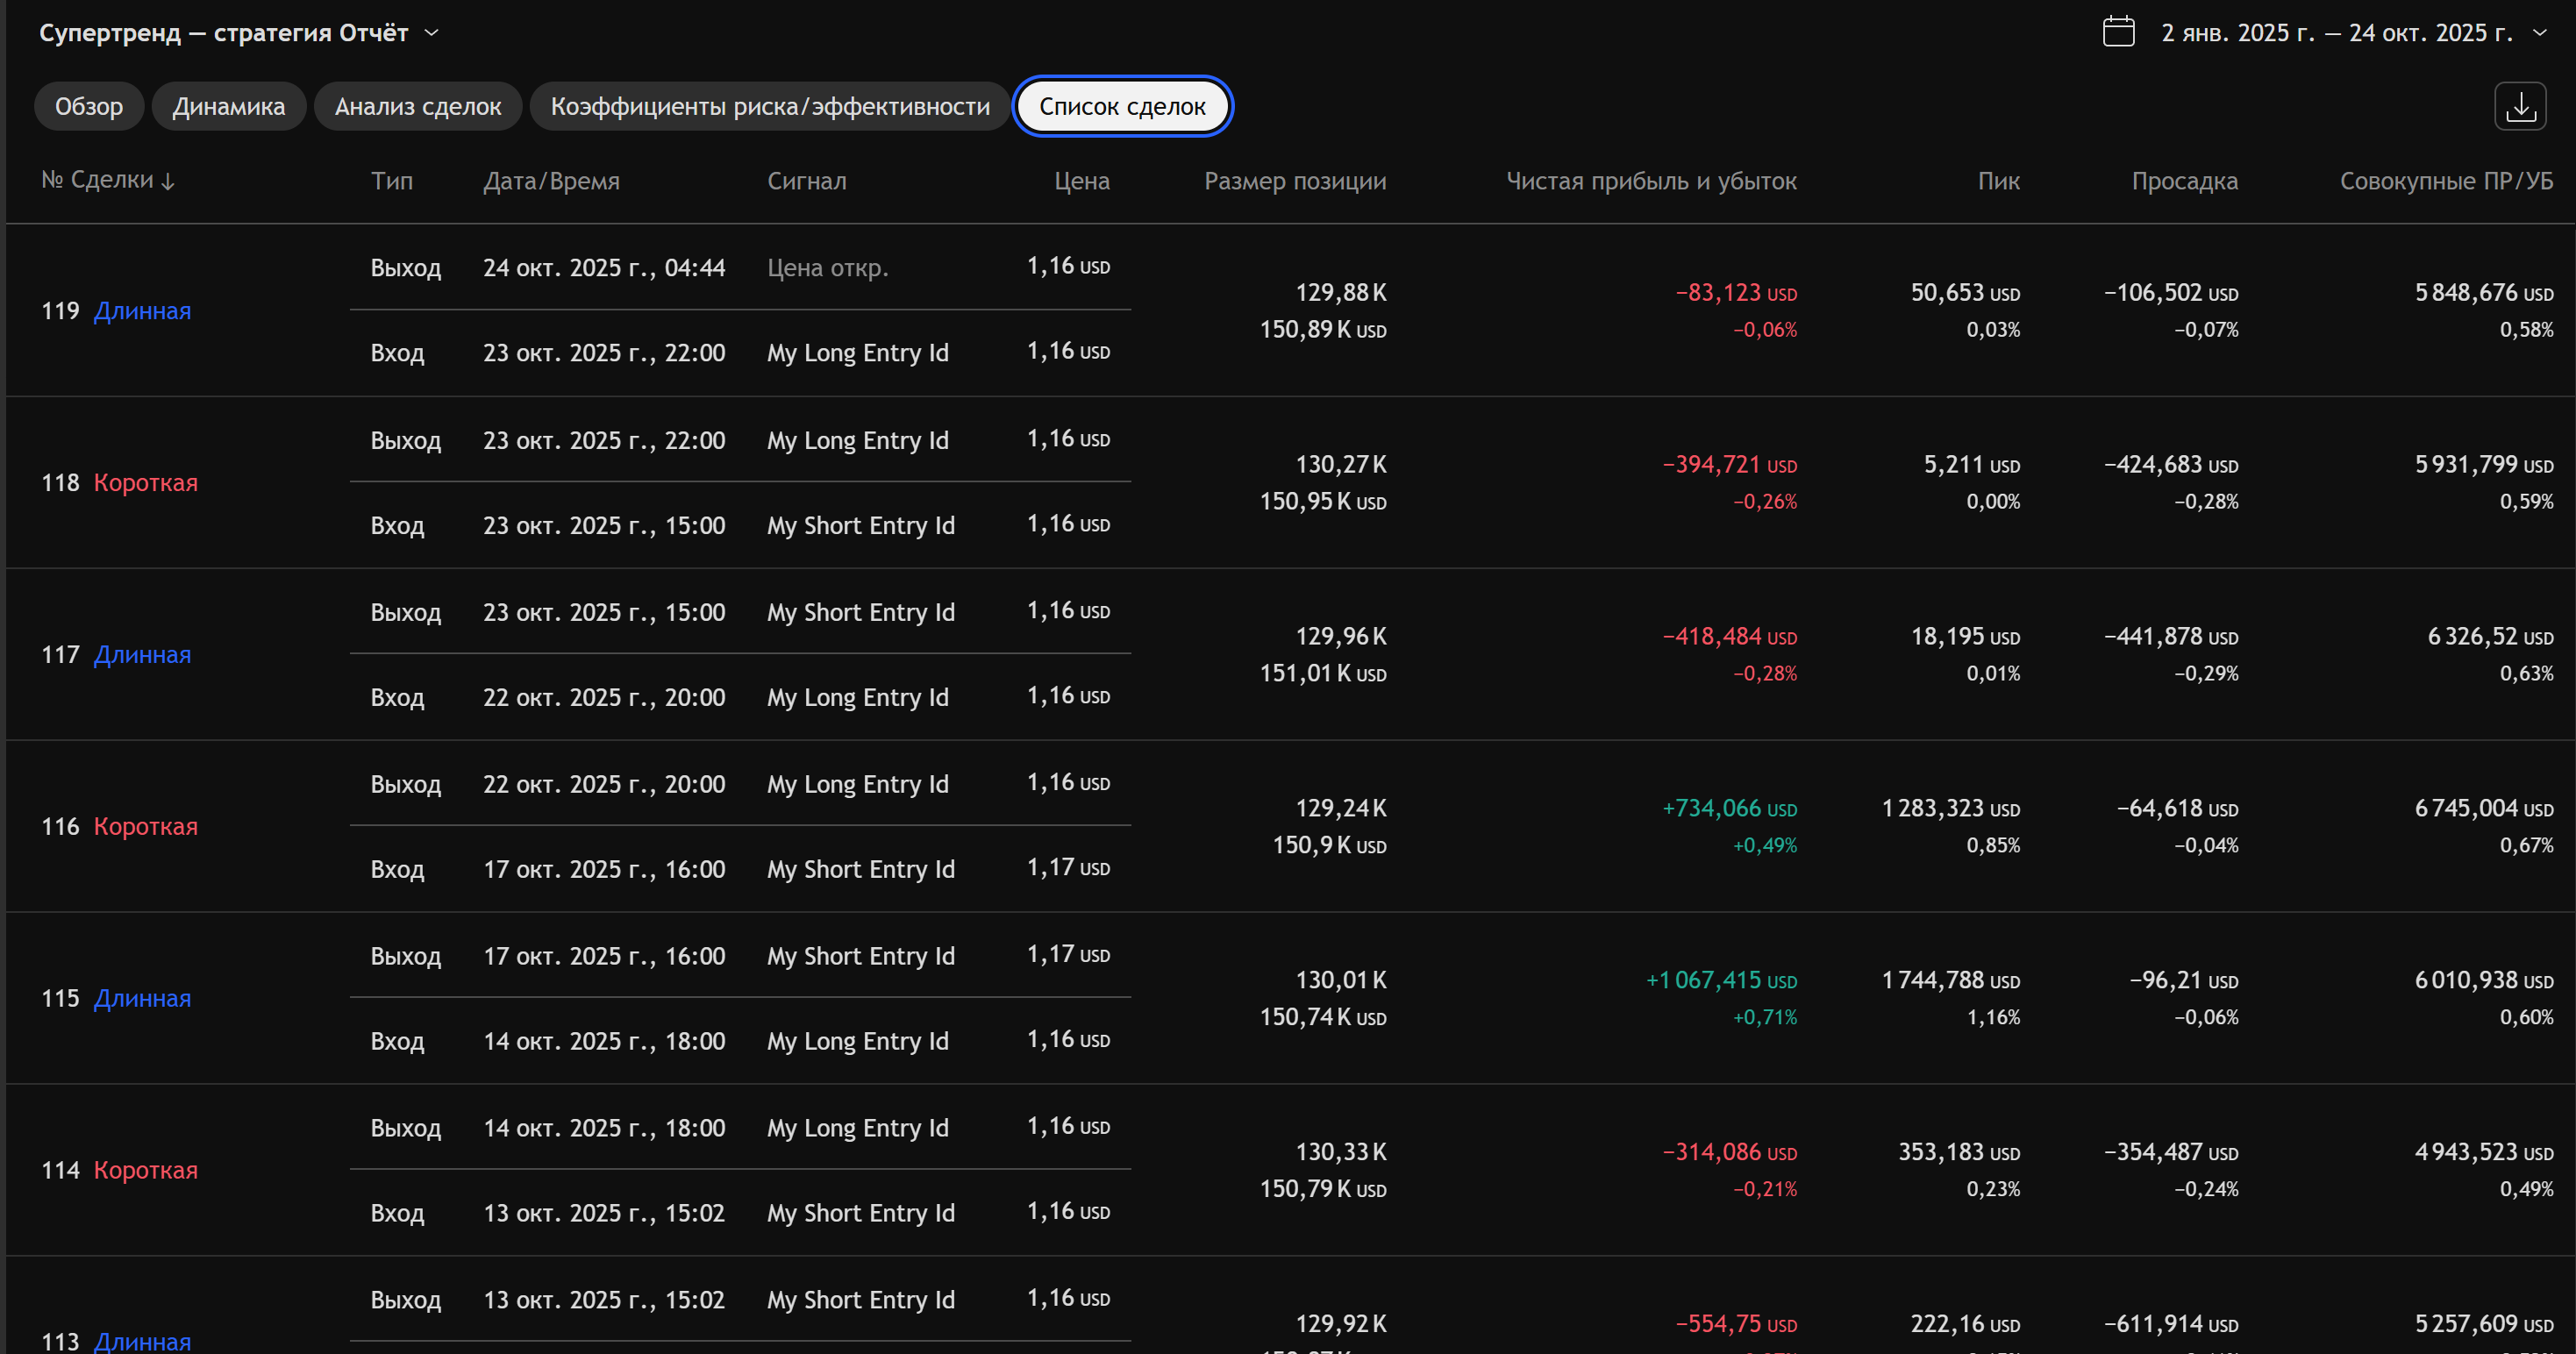
Task: Click the Чистая прибыль и убыток column header
Action: 1651,181
